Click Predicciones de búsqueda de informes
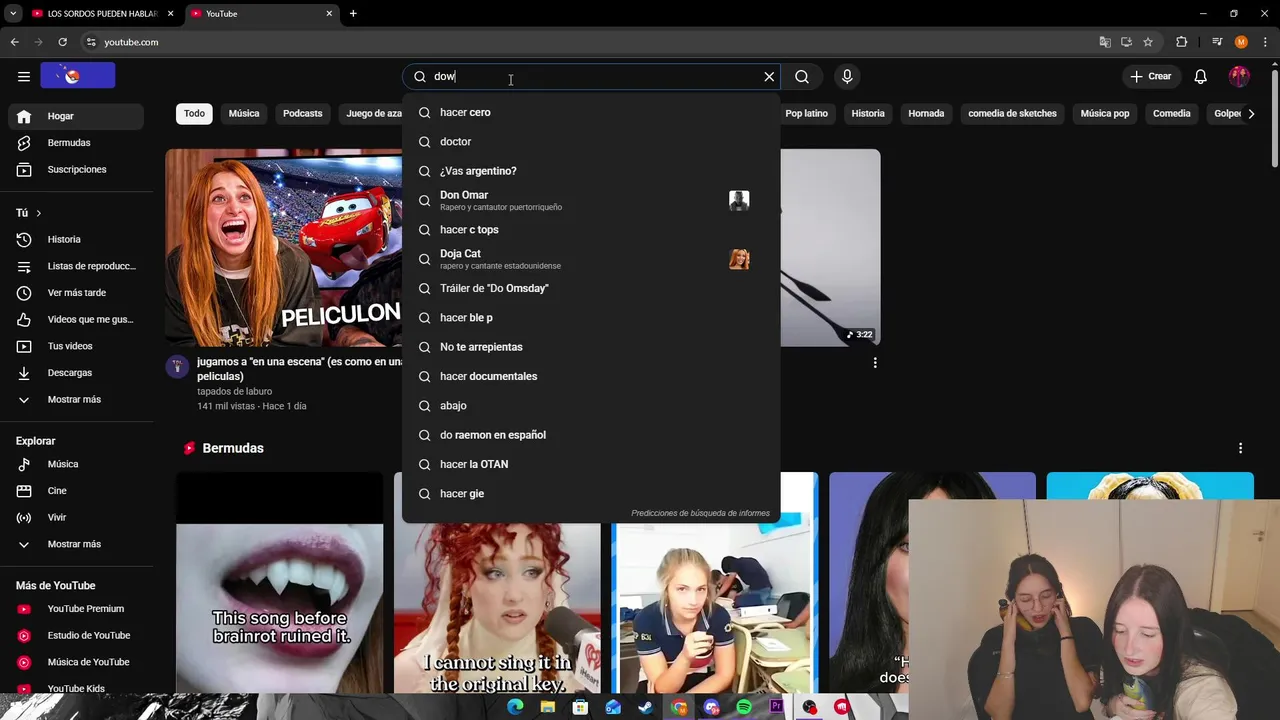This screenshot has width=1280, height=720. click(700, 513)
